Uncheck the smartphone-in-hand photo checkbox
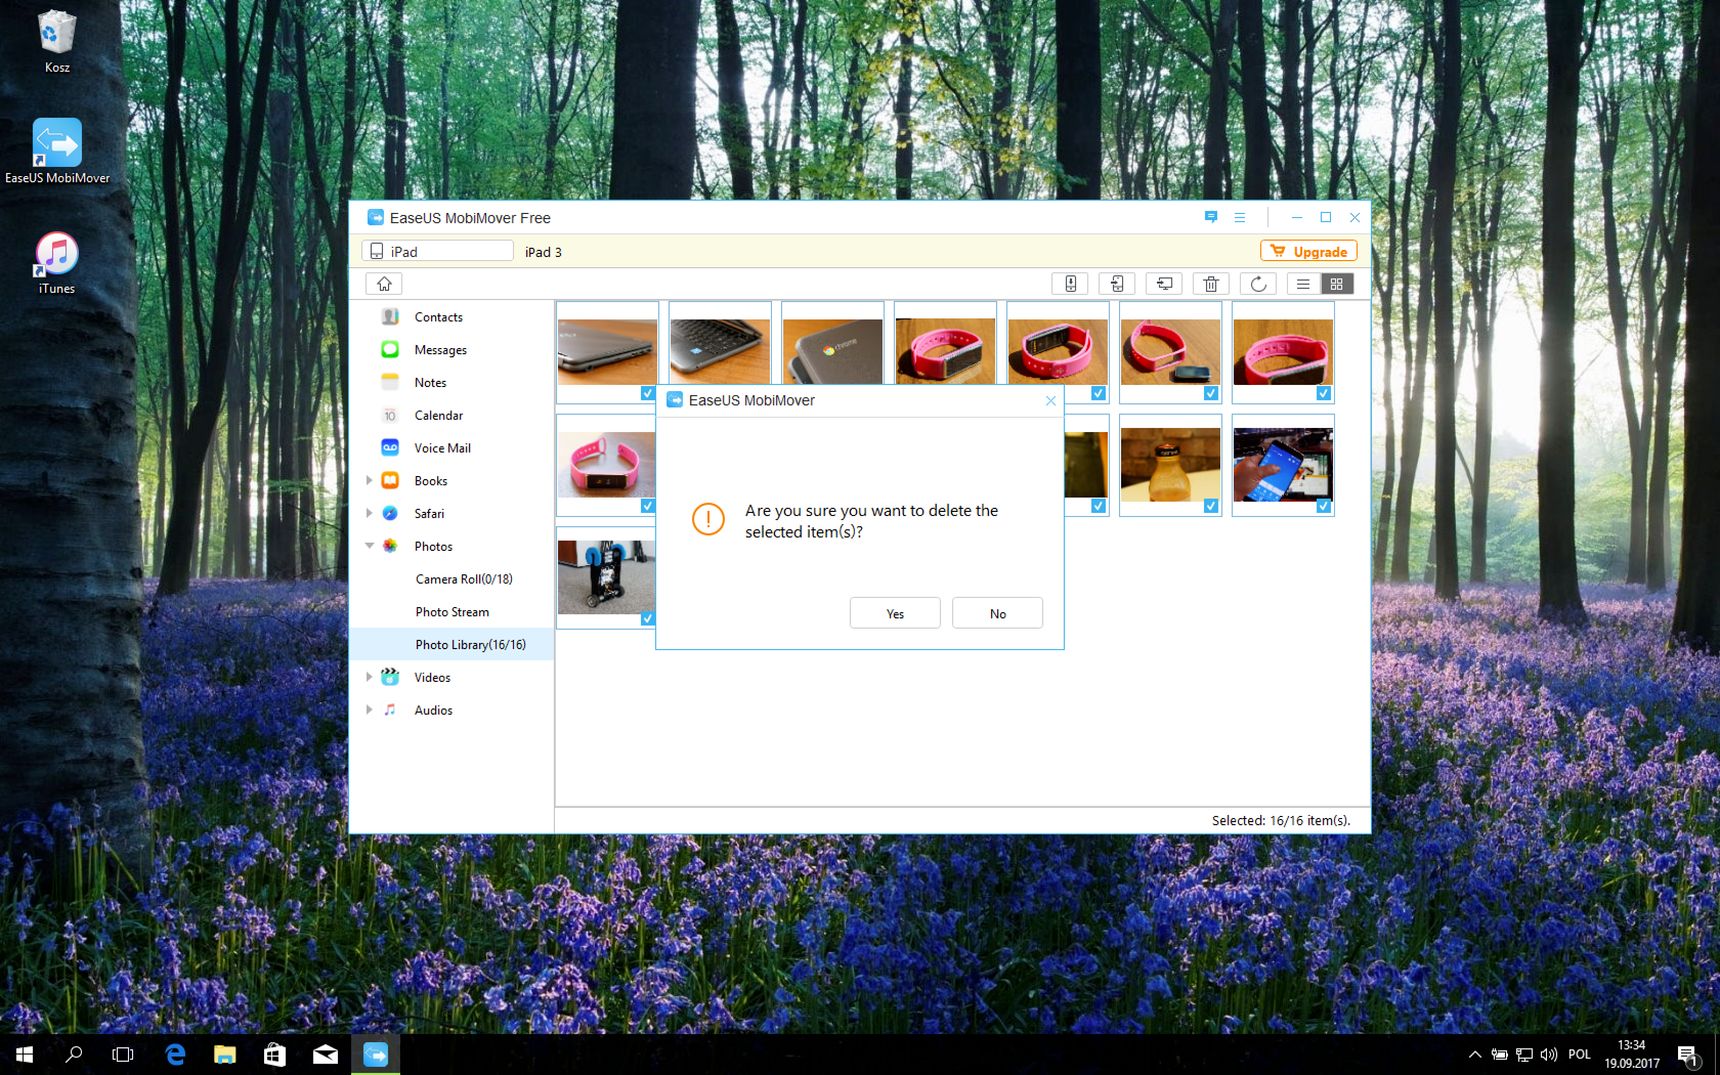Viewport: 1720px width, 1075px height. 1324,506
